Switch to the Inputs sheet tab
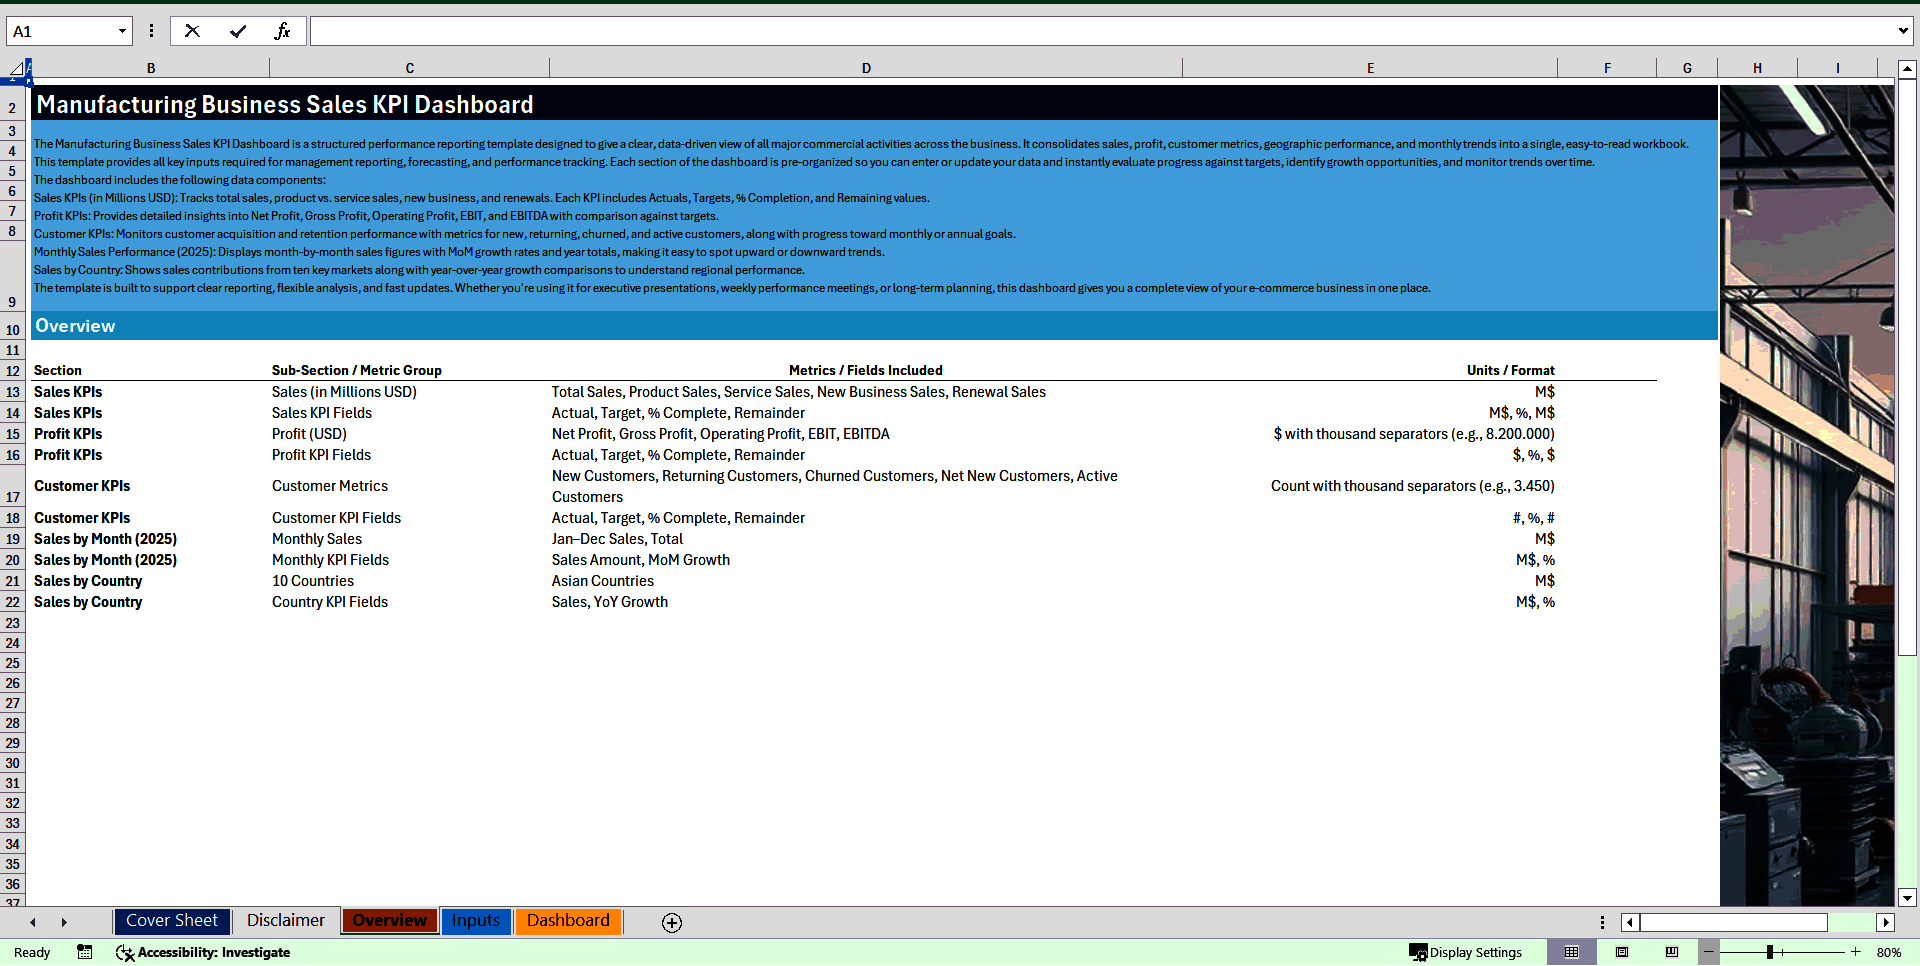This screenshot has width=1920, height=966. tap(476, 921)
